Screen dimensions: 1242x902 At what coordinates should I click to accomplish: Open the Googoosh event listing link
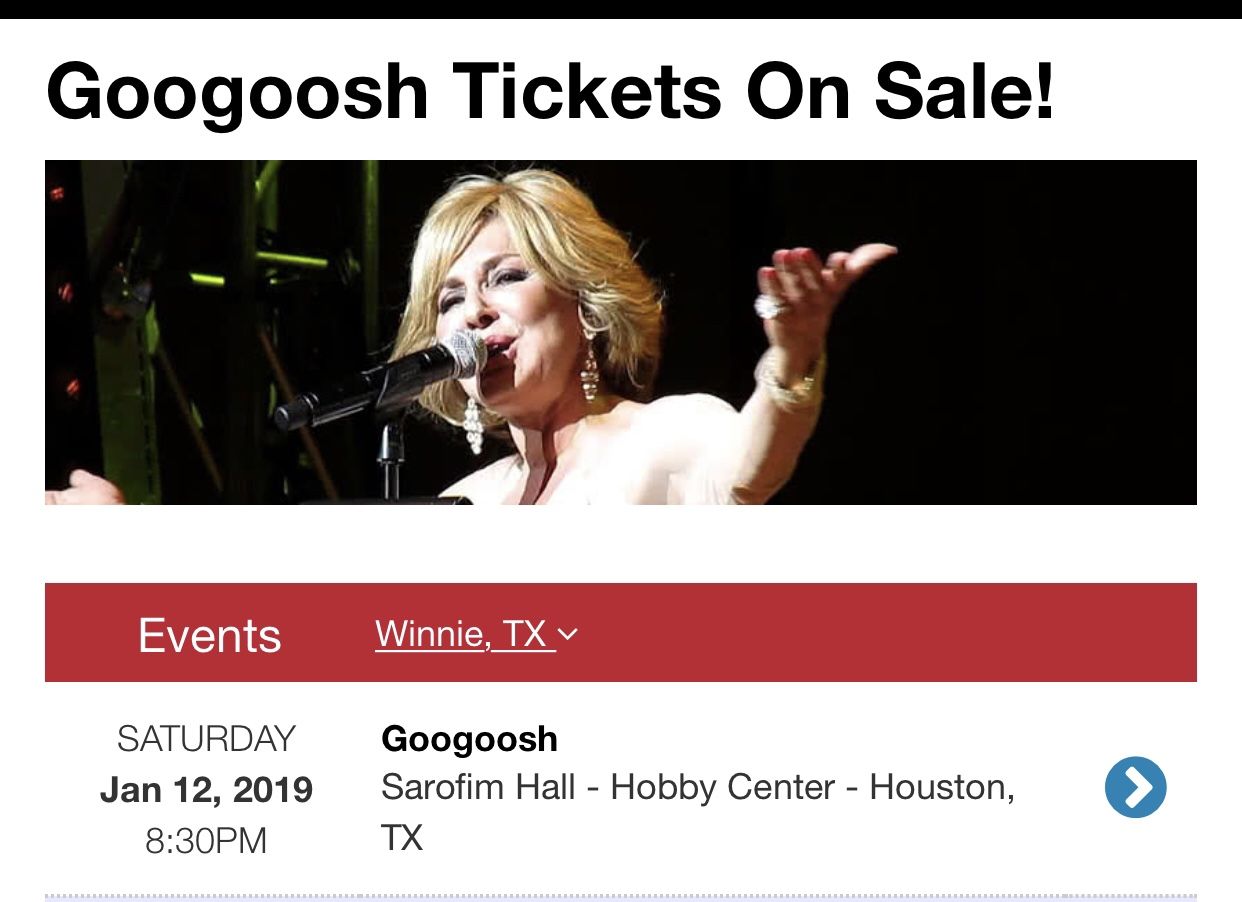point(468,738)
